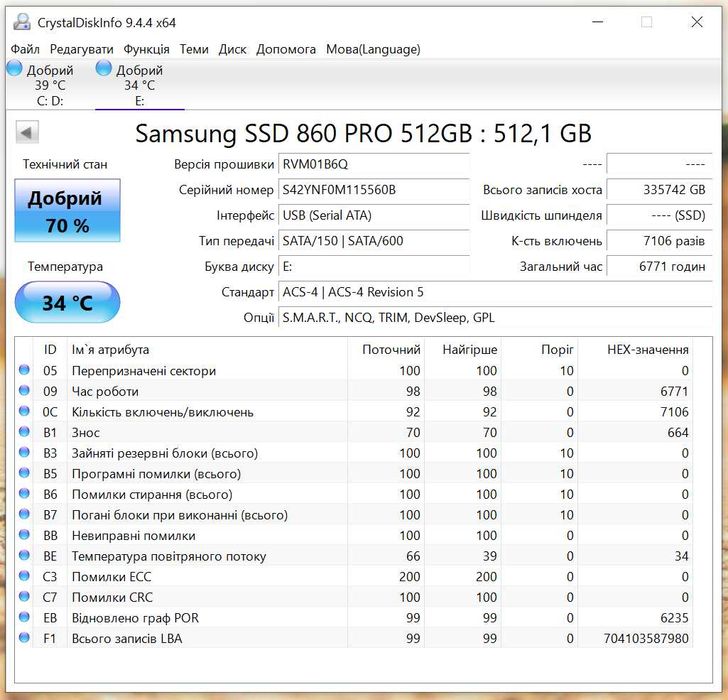Click status dot of row BB Невиправні помилки

[24, 535]
